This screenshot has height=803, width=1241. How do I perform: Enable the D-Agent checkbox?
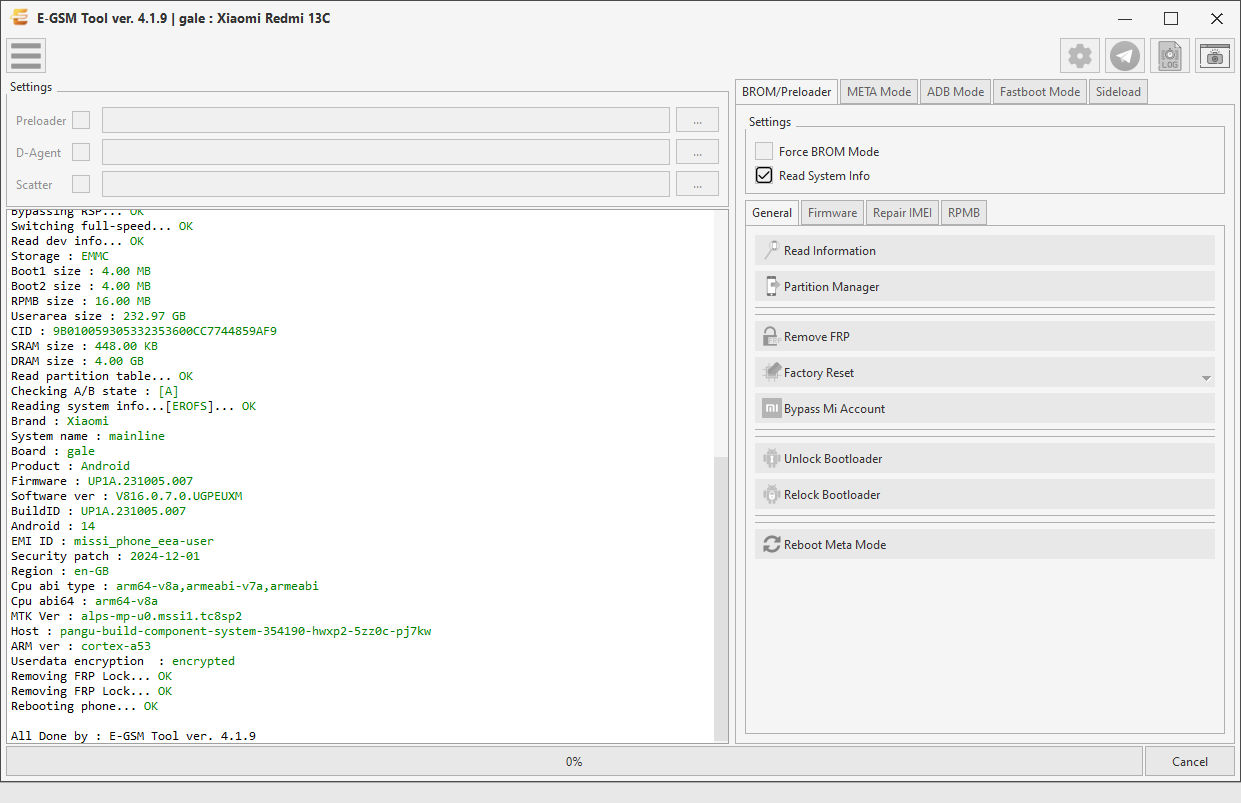[81, 152]
